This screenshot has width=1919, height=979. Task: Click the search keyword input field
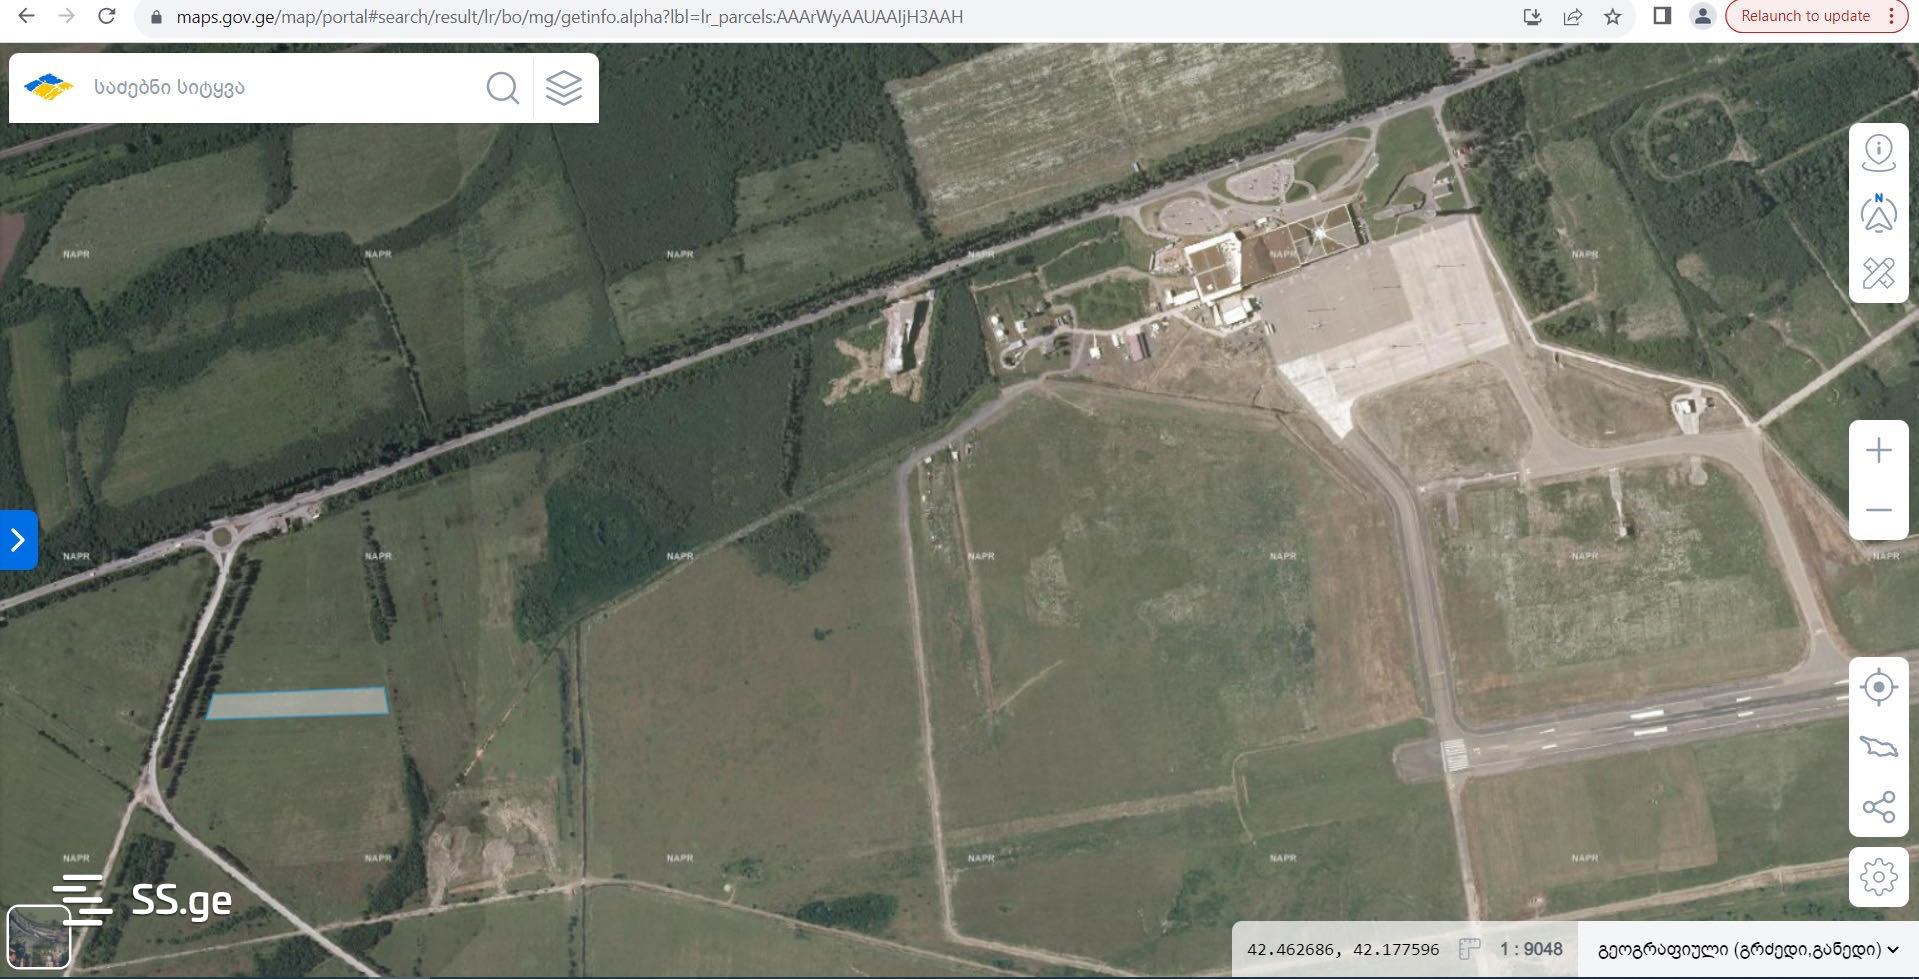pyautogui.click(x=280, y=88)
